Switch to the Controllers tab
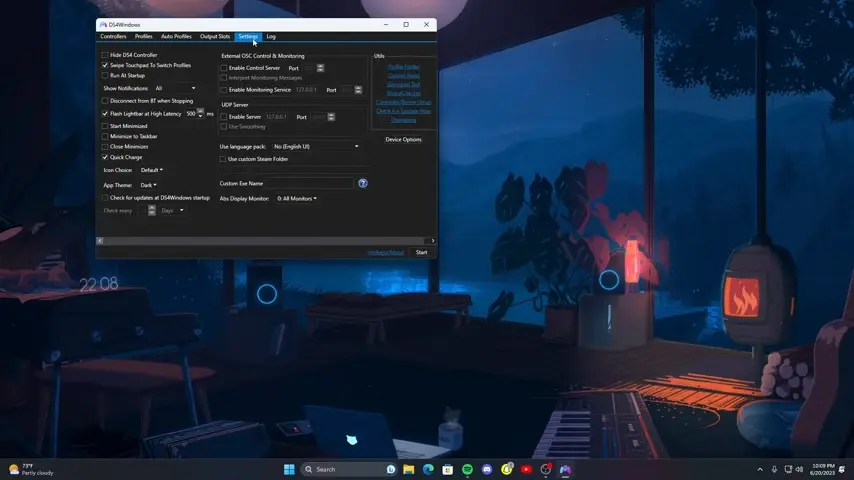This screenshot has width=854, height=480. [x=113, y=37]
